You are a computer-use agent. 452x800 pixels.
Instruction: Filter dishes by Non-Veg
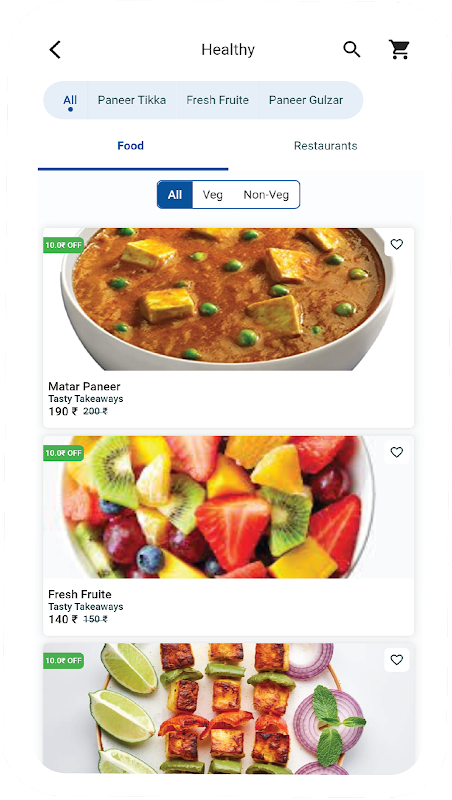266,194
